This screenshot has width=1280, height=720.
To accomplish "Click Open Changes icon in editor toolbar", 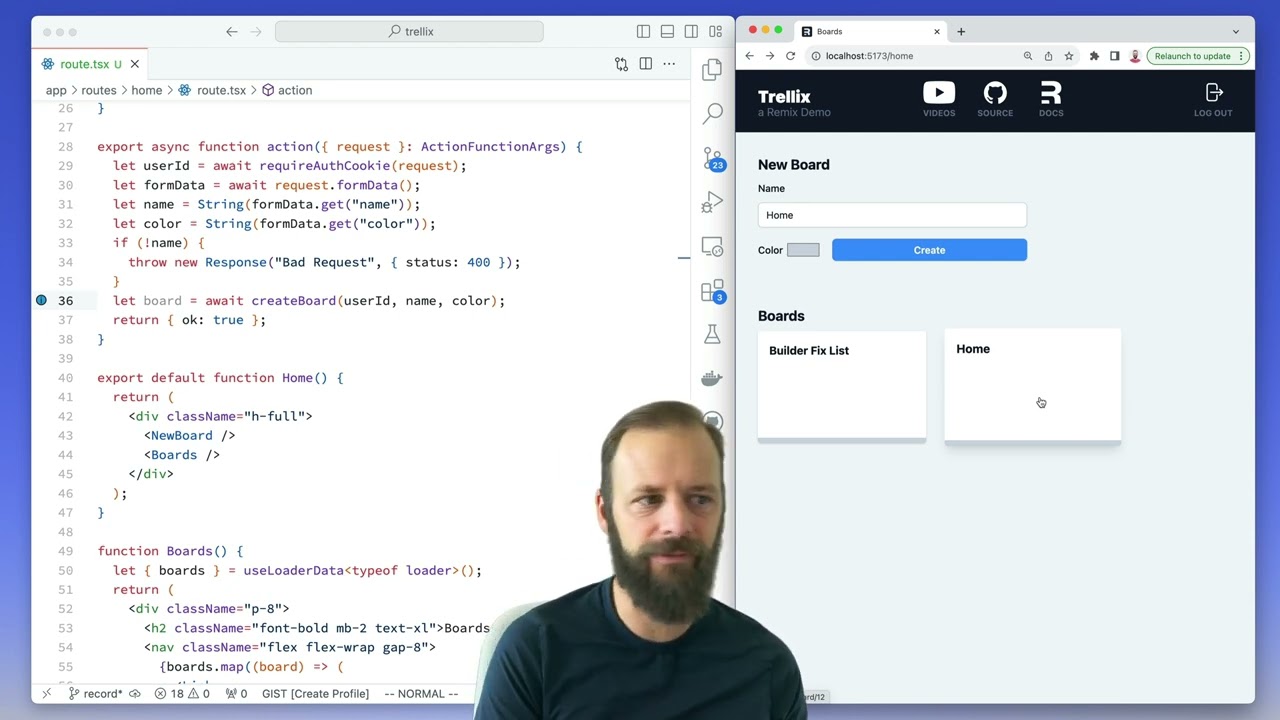I will click(x=621, y=64).
